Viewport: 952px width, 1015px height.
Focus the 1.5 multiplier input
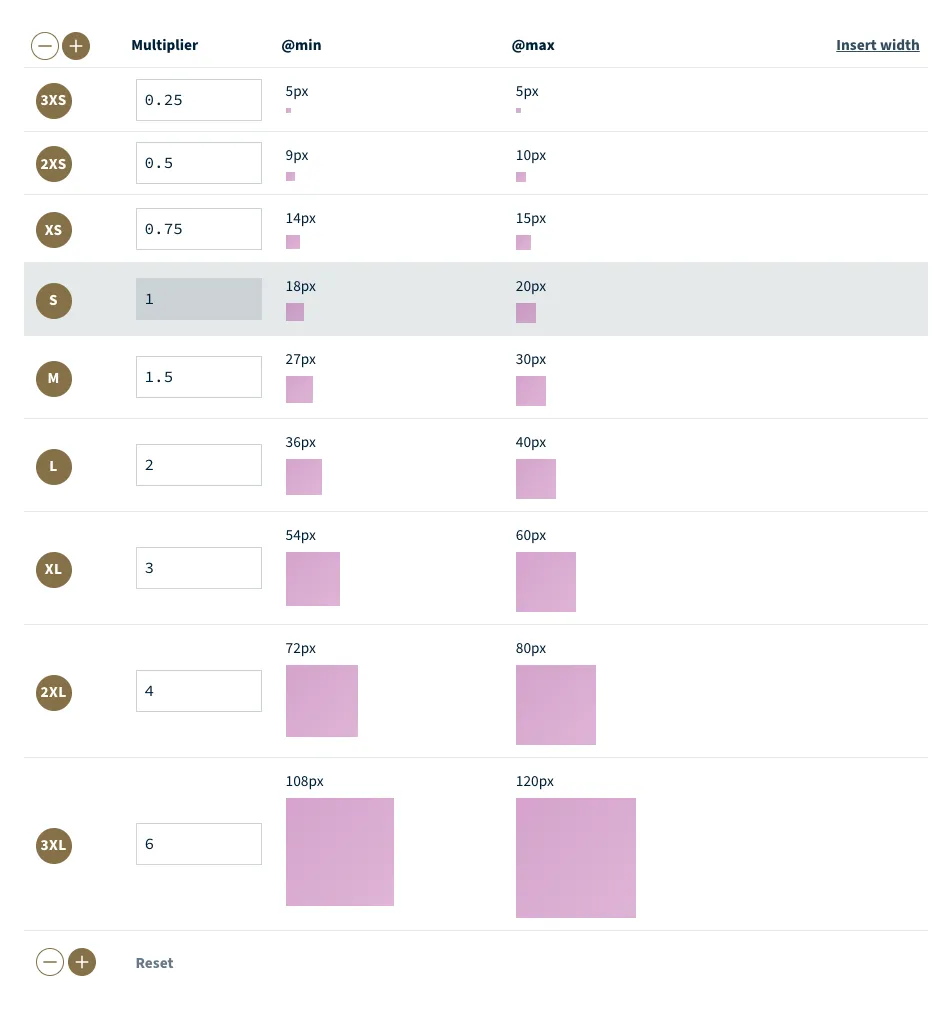(199, 377)
